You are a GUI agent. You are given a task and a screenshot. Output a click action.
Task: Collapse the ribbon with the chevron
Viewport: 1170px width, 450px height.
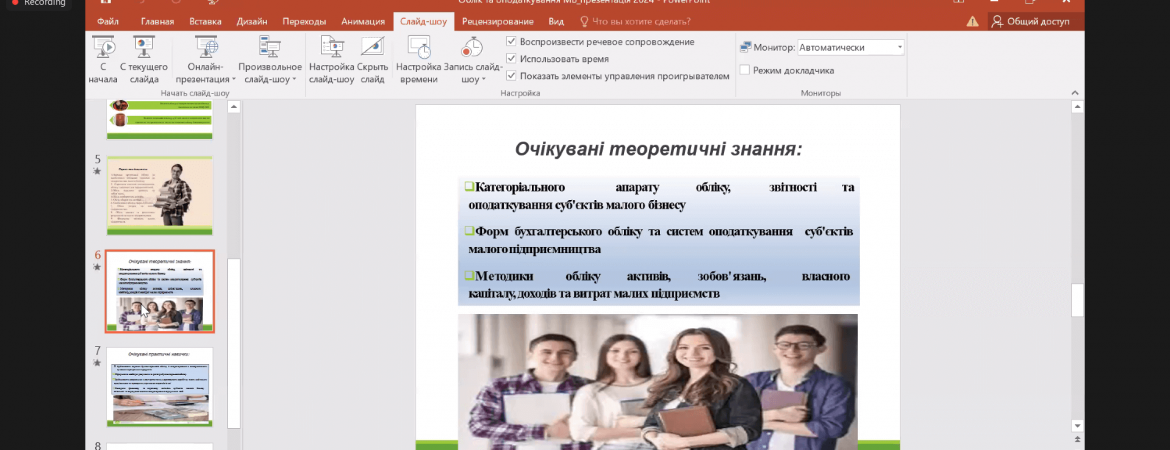click(x=1075, y=93)
